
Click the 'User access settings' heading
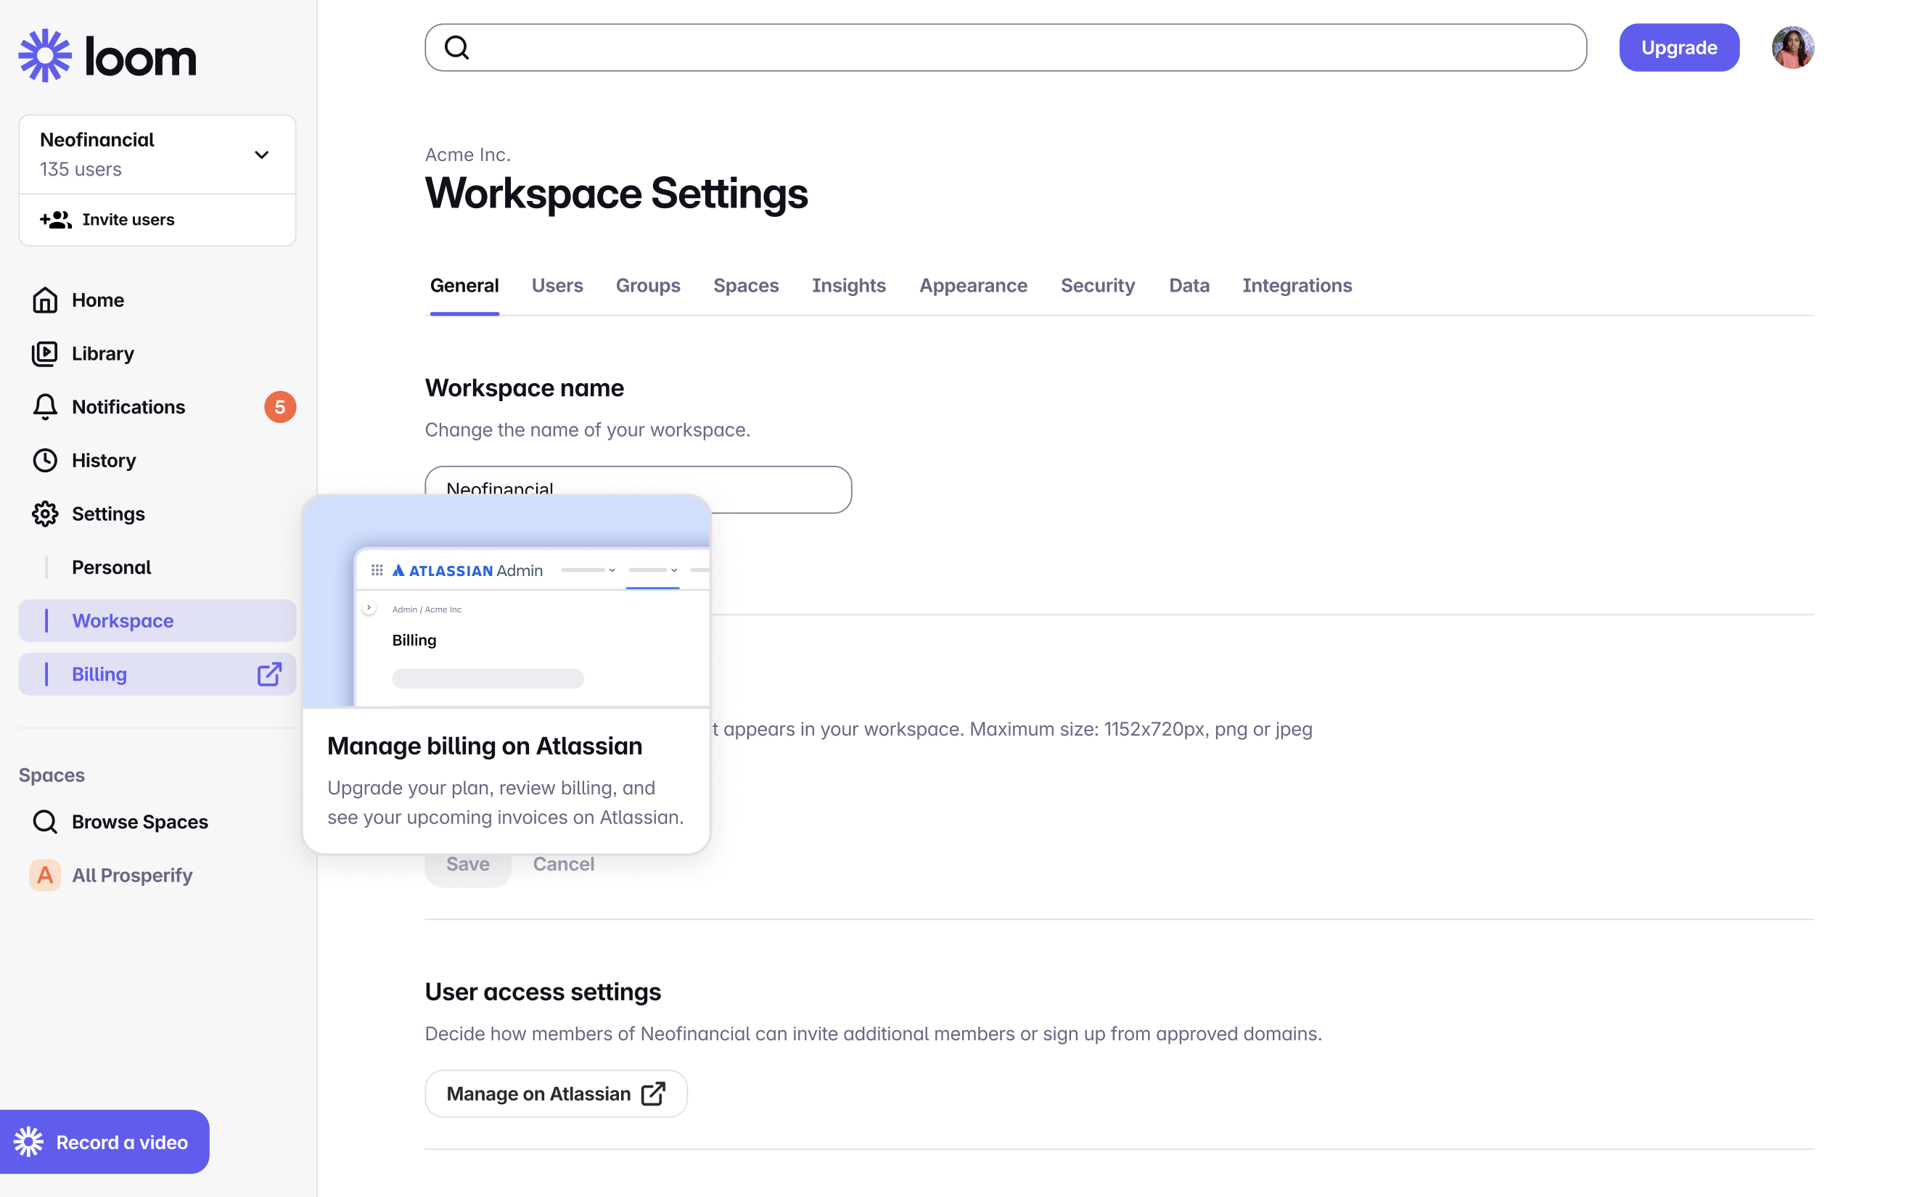(543, 991)
